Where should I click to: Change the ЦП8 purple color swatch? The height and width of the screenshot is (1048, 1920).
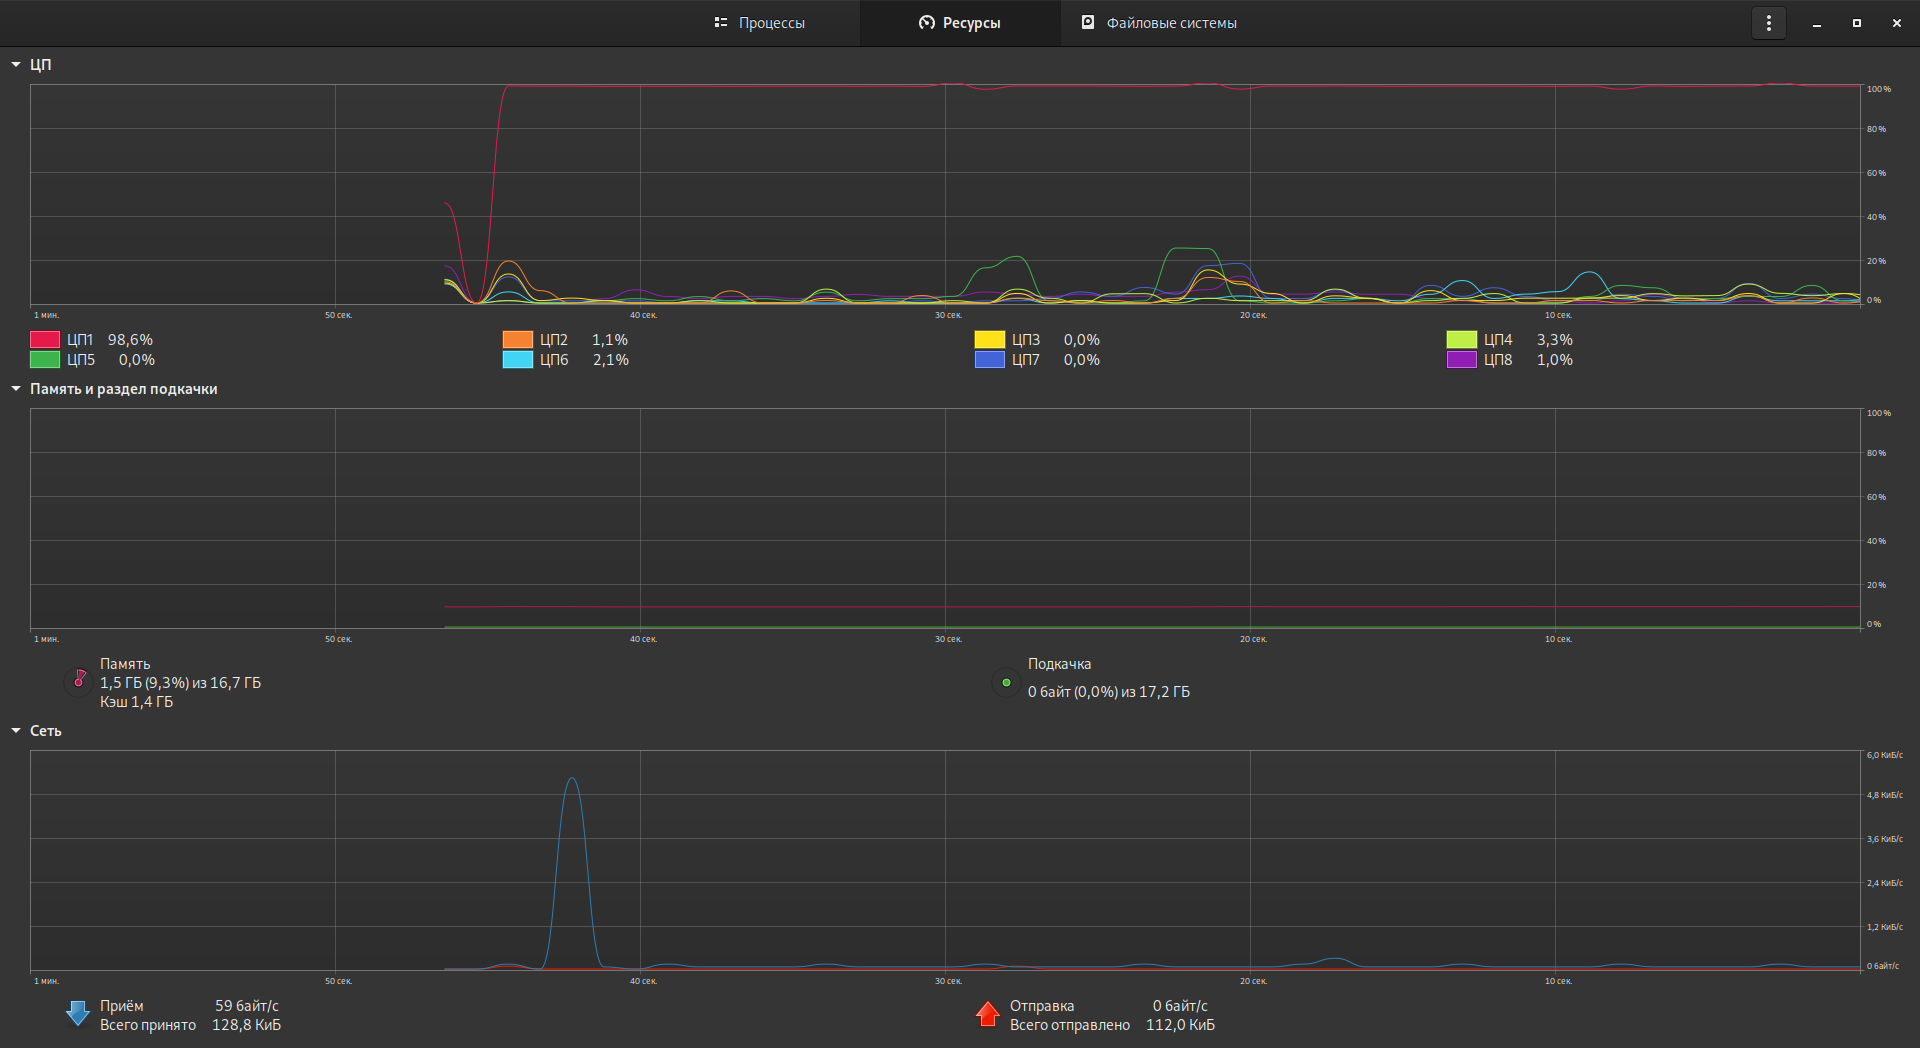pos(1461,360)
